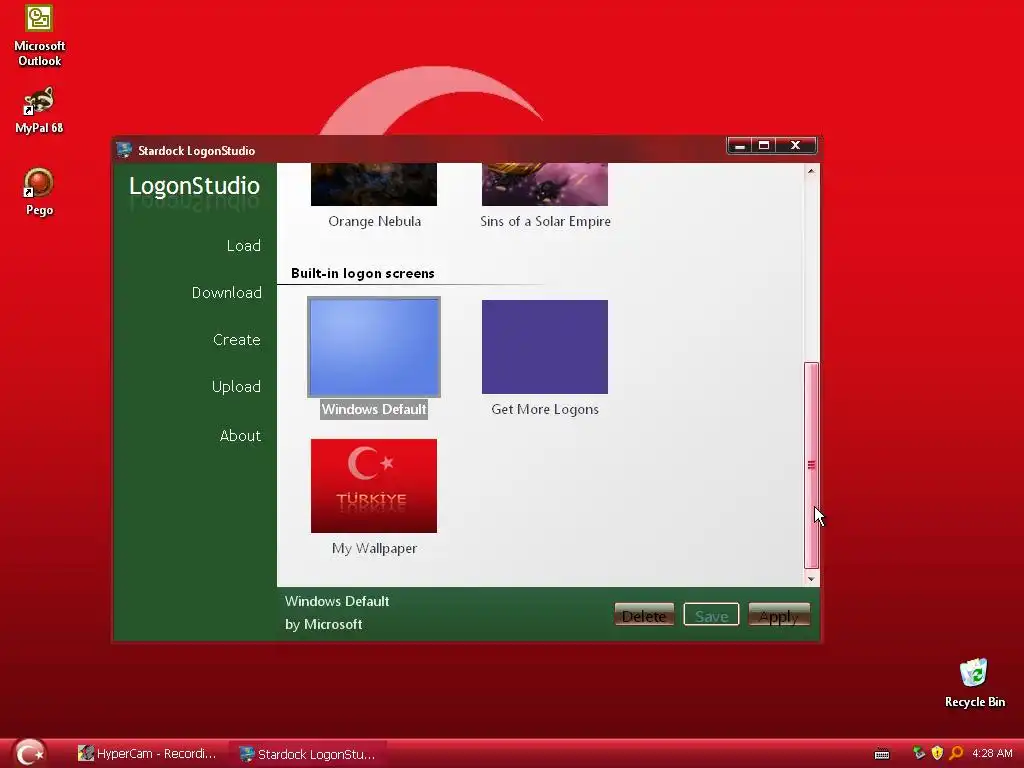The image size is (1024, 768).
Task: Open Recycle Bin on desktop
Action: (974, 683)
